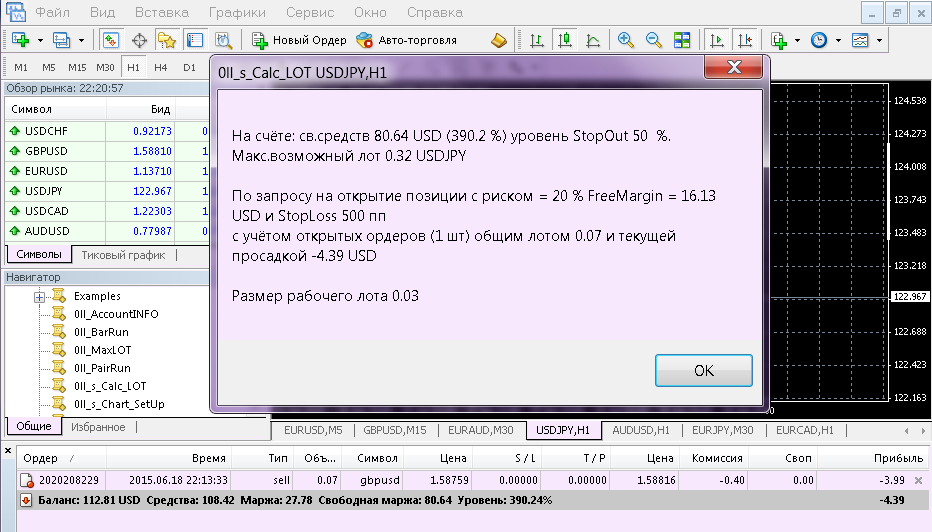Select the Line Chart icon
The image size is (932, 532).
tap(593, 40)
